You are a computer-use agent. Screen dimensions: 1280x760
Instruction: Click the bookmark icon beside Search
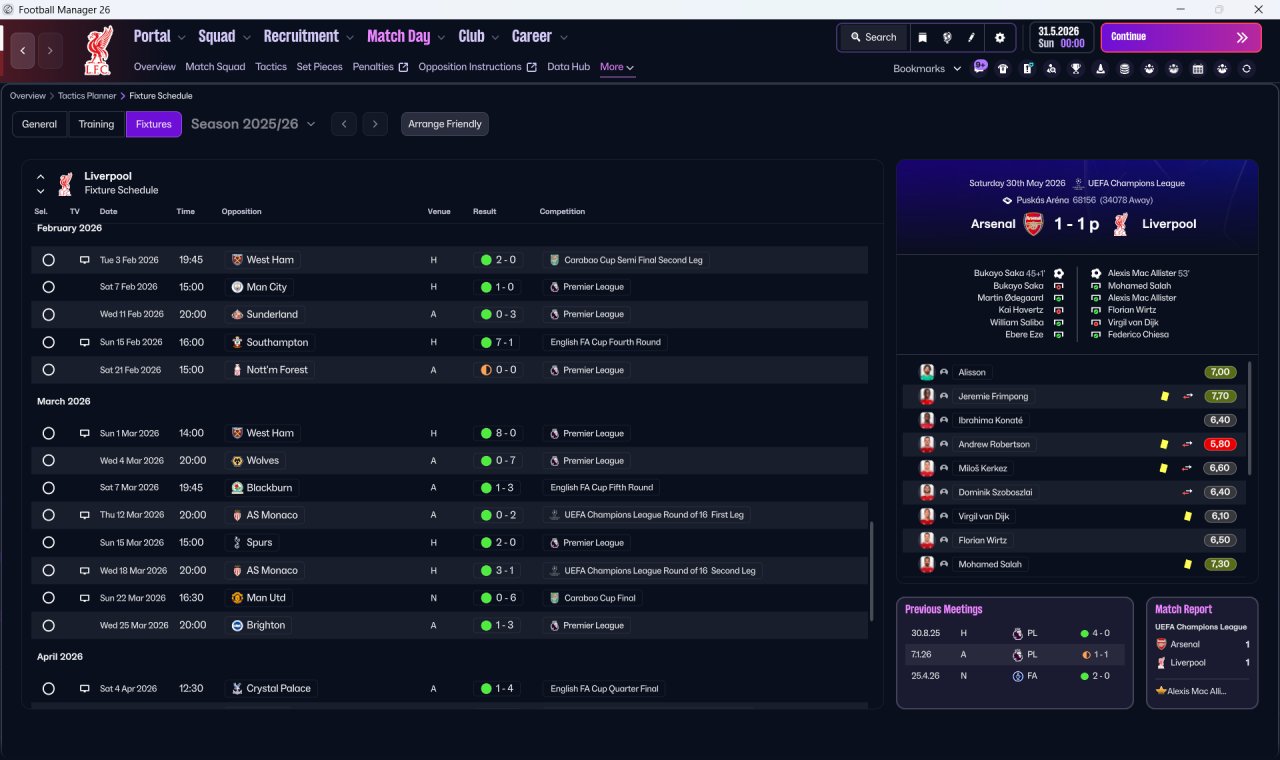pyautogui.click(x=922, y=38)
